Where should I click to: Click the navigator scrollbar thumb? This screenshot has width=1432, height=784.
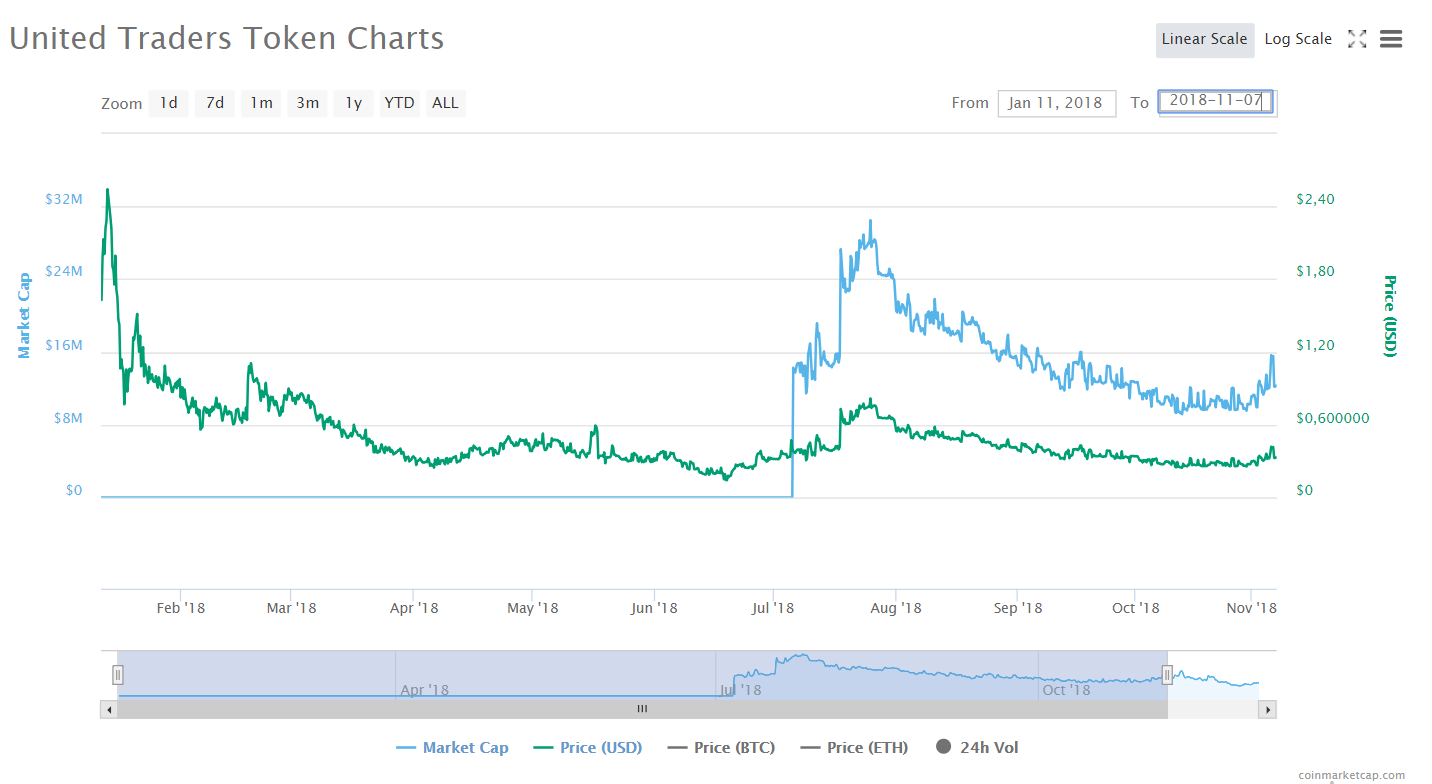(642, 709)
